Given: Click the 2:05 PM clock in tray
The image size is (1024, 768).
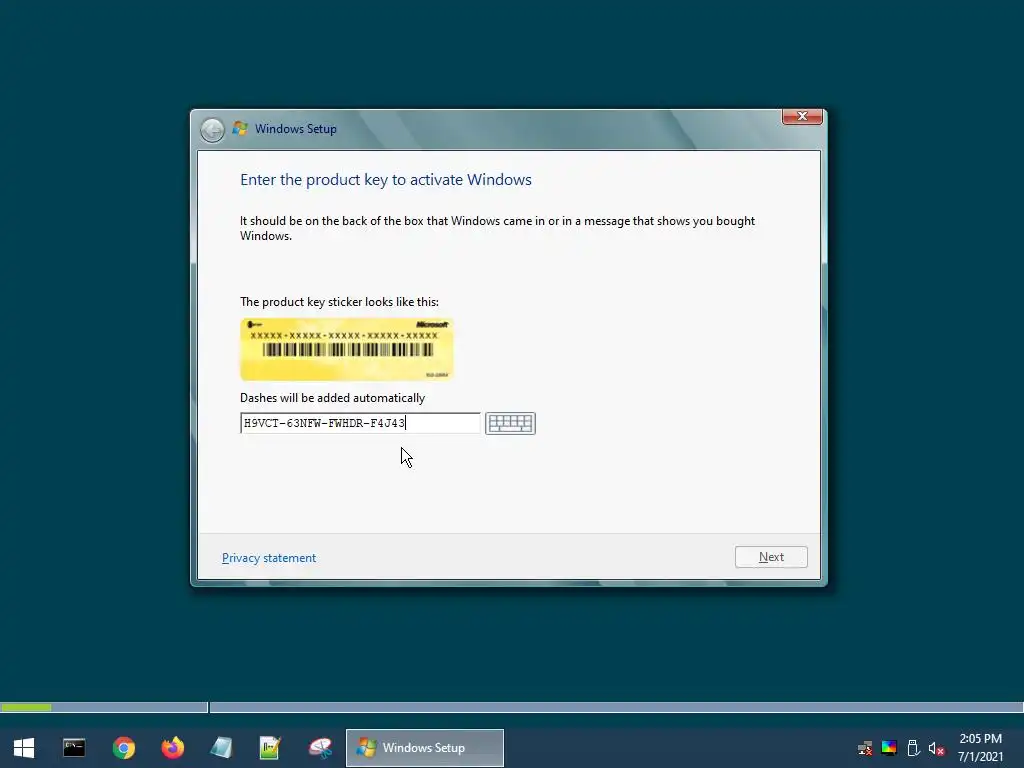Looking at the screenshot, I should click(x=980, y=739).
